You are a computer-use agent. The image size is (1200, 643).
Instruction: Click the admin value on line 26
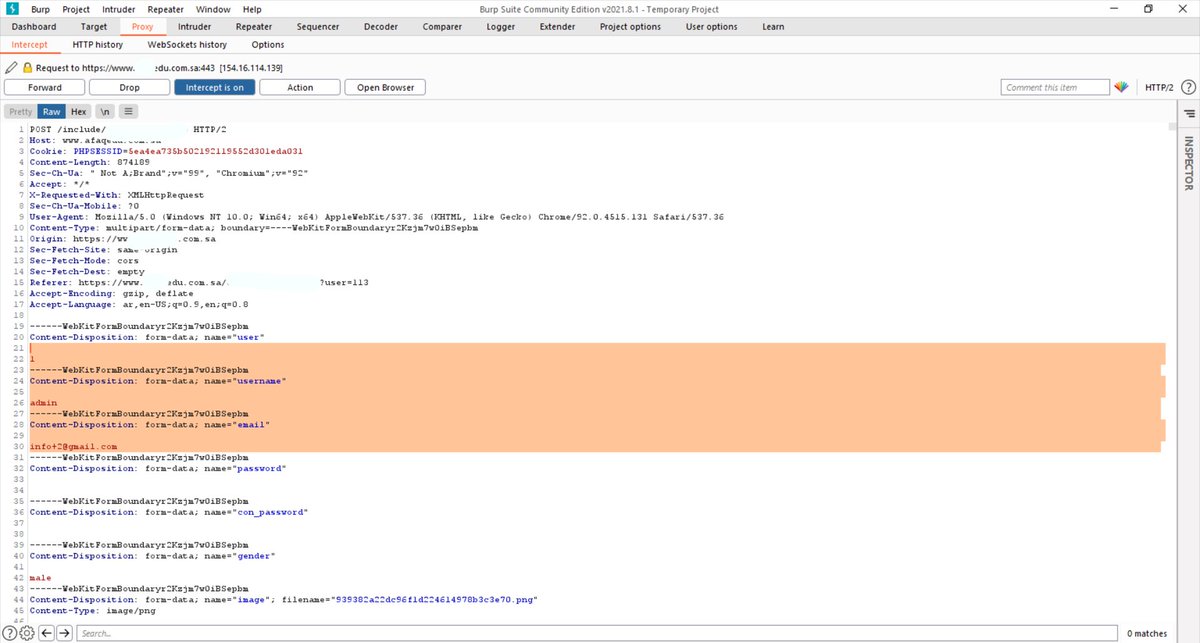pos(44,402)
